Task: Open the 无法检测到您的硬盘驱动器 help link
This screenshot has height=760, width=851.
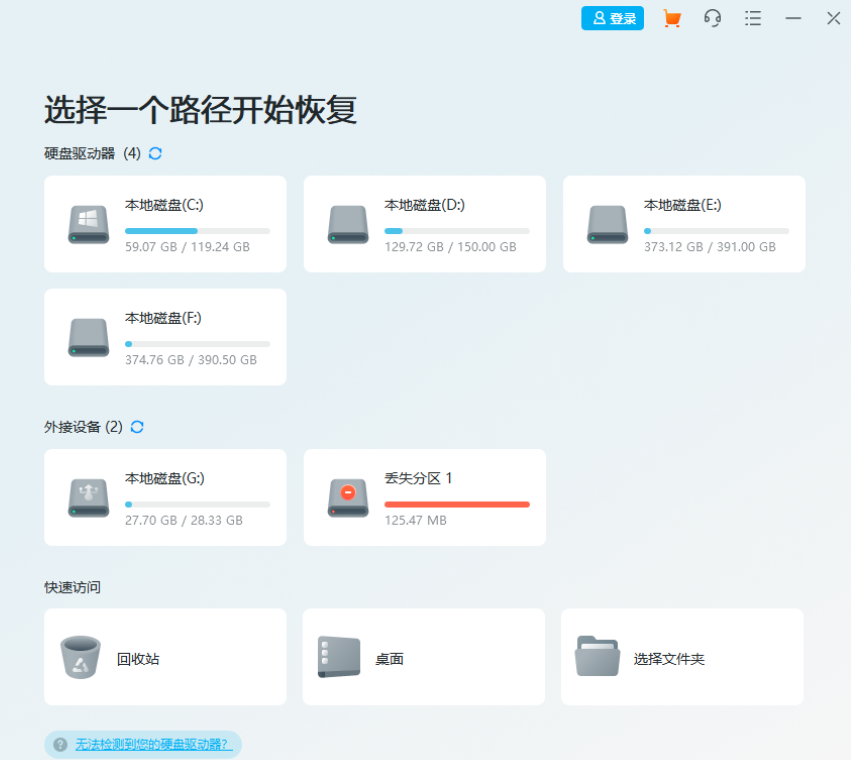Action: click(x=145, y=744)
